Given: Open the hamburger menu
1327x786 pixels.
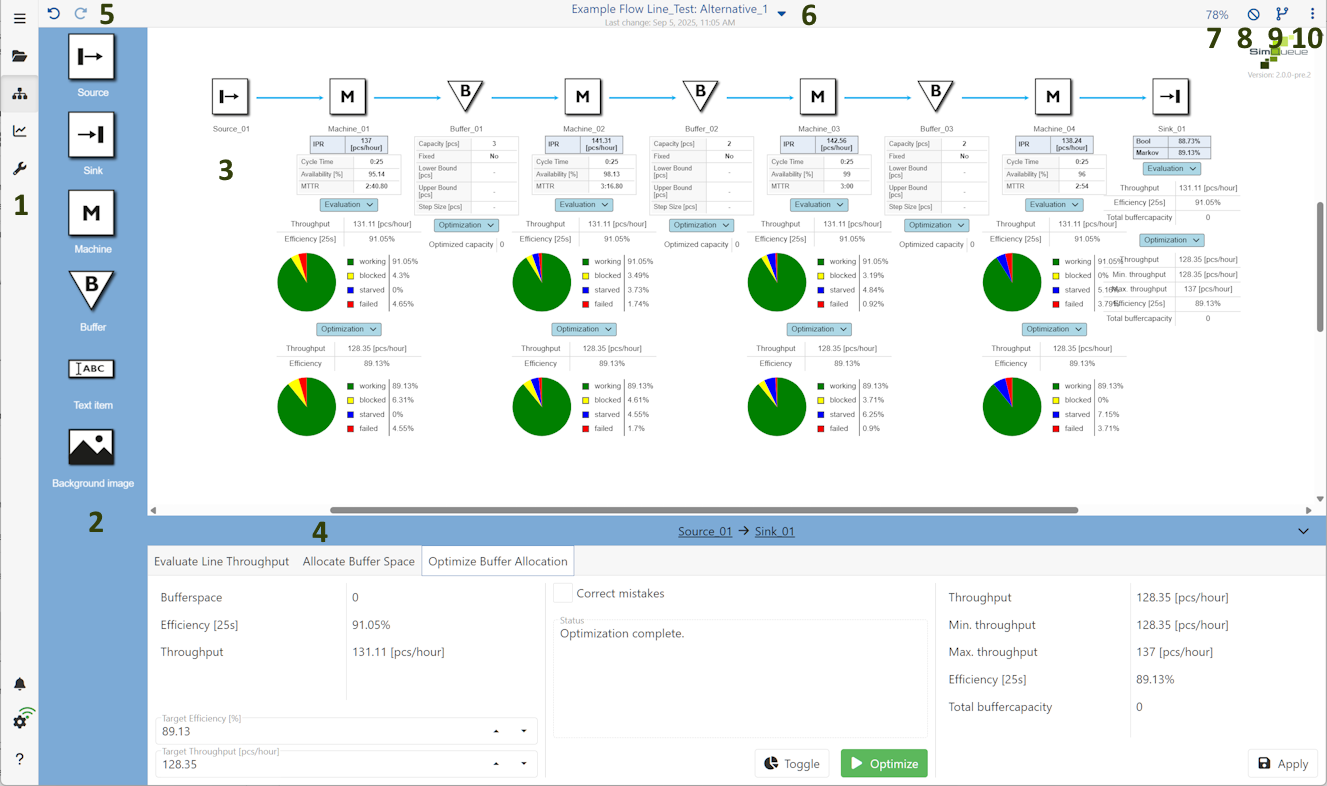Looking at the screenshot, I should pos(19,18).
